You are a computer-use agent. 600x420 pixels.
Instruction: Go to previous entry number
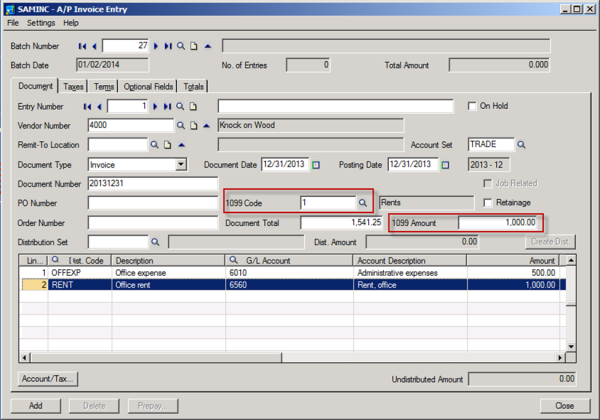(x=99, y=107)
